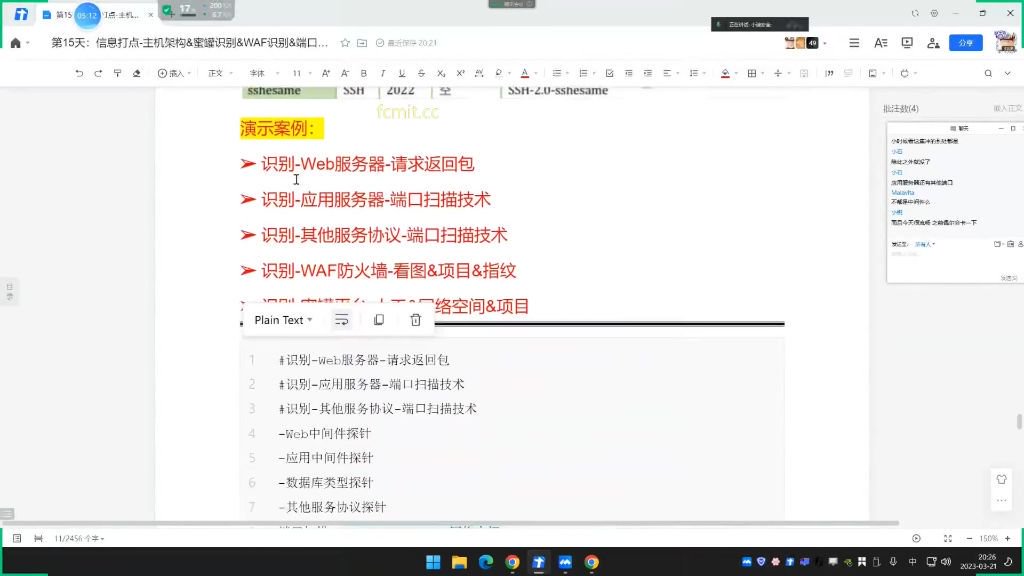
Task: Decrease font size with A- icon
Action: [x=345, y=73]
